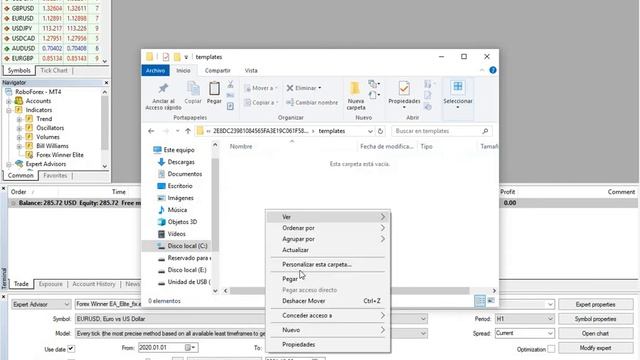The image size is (640, 360).
Task: Click the Pin to Quick Access (Anclar al Acceso rápido) icon
Action: (163, 88)
